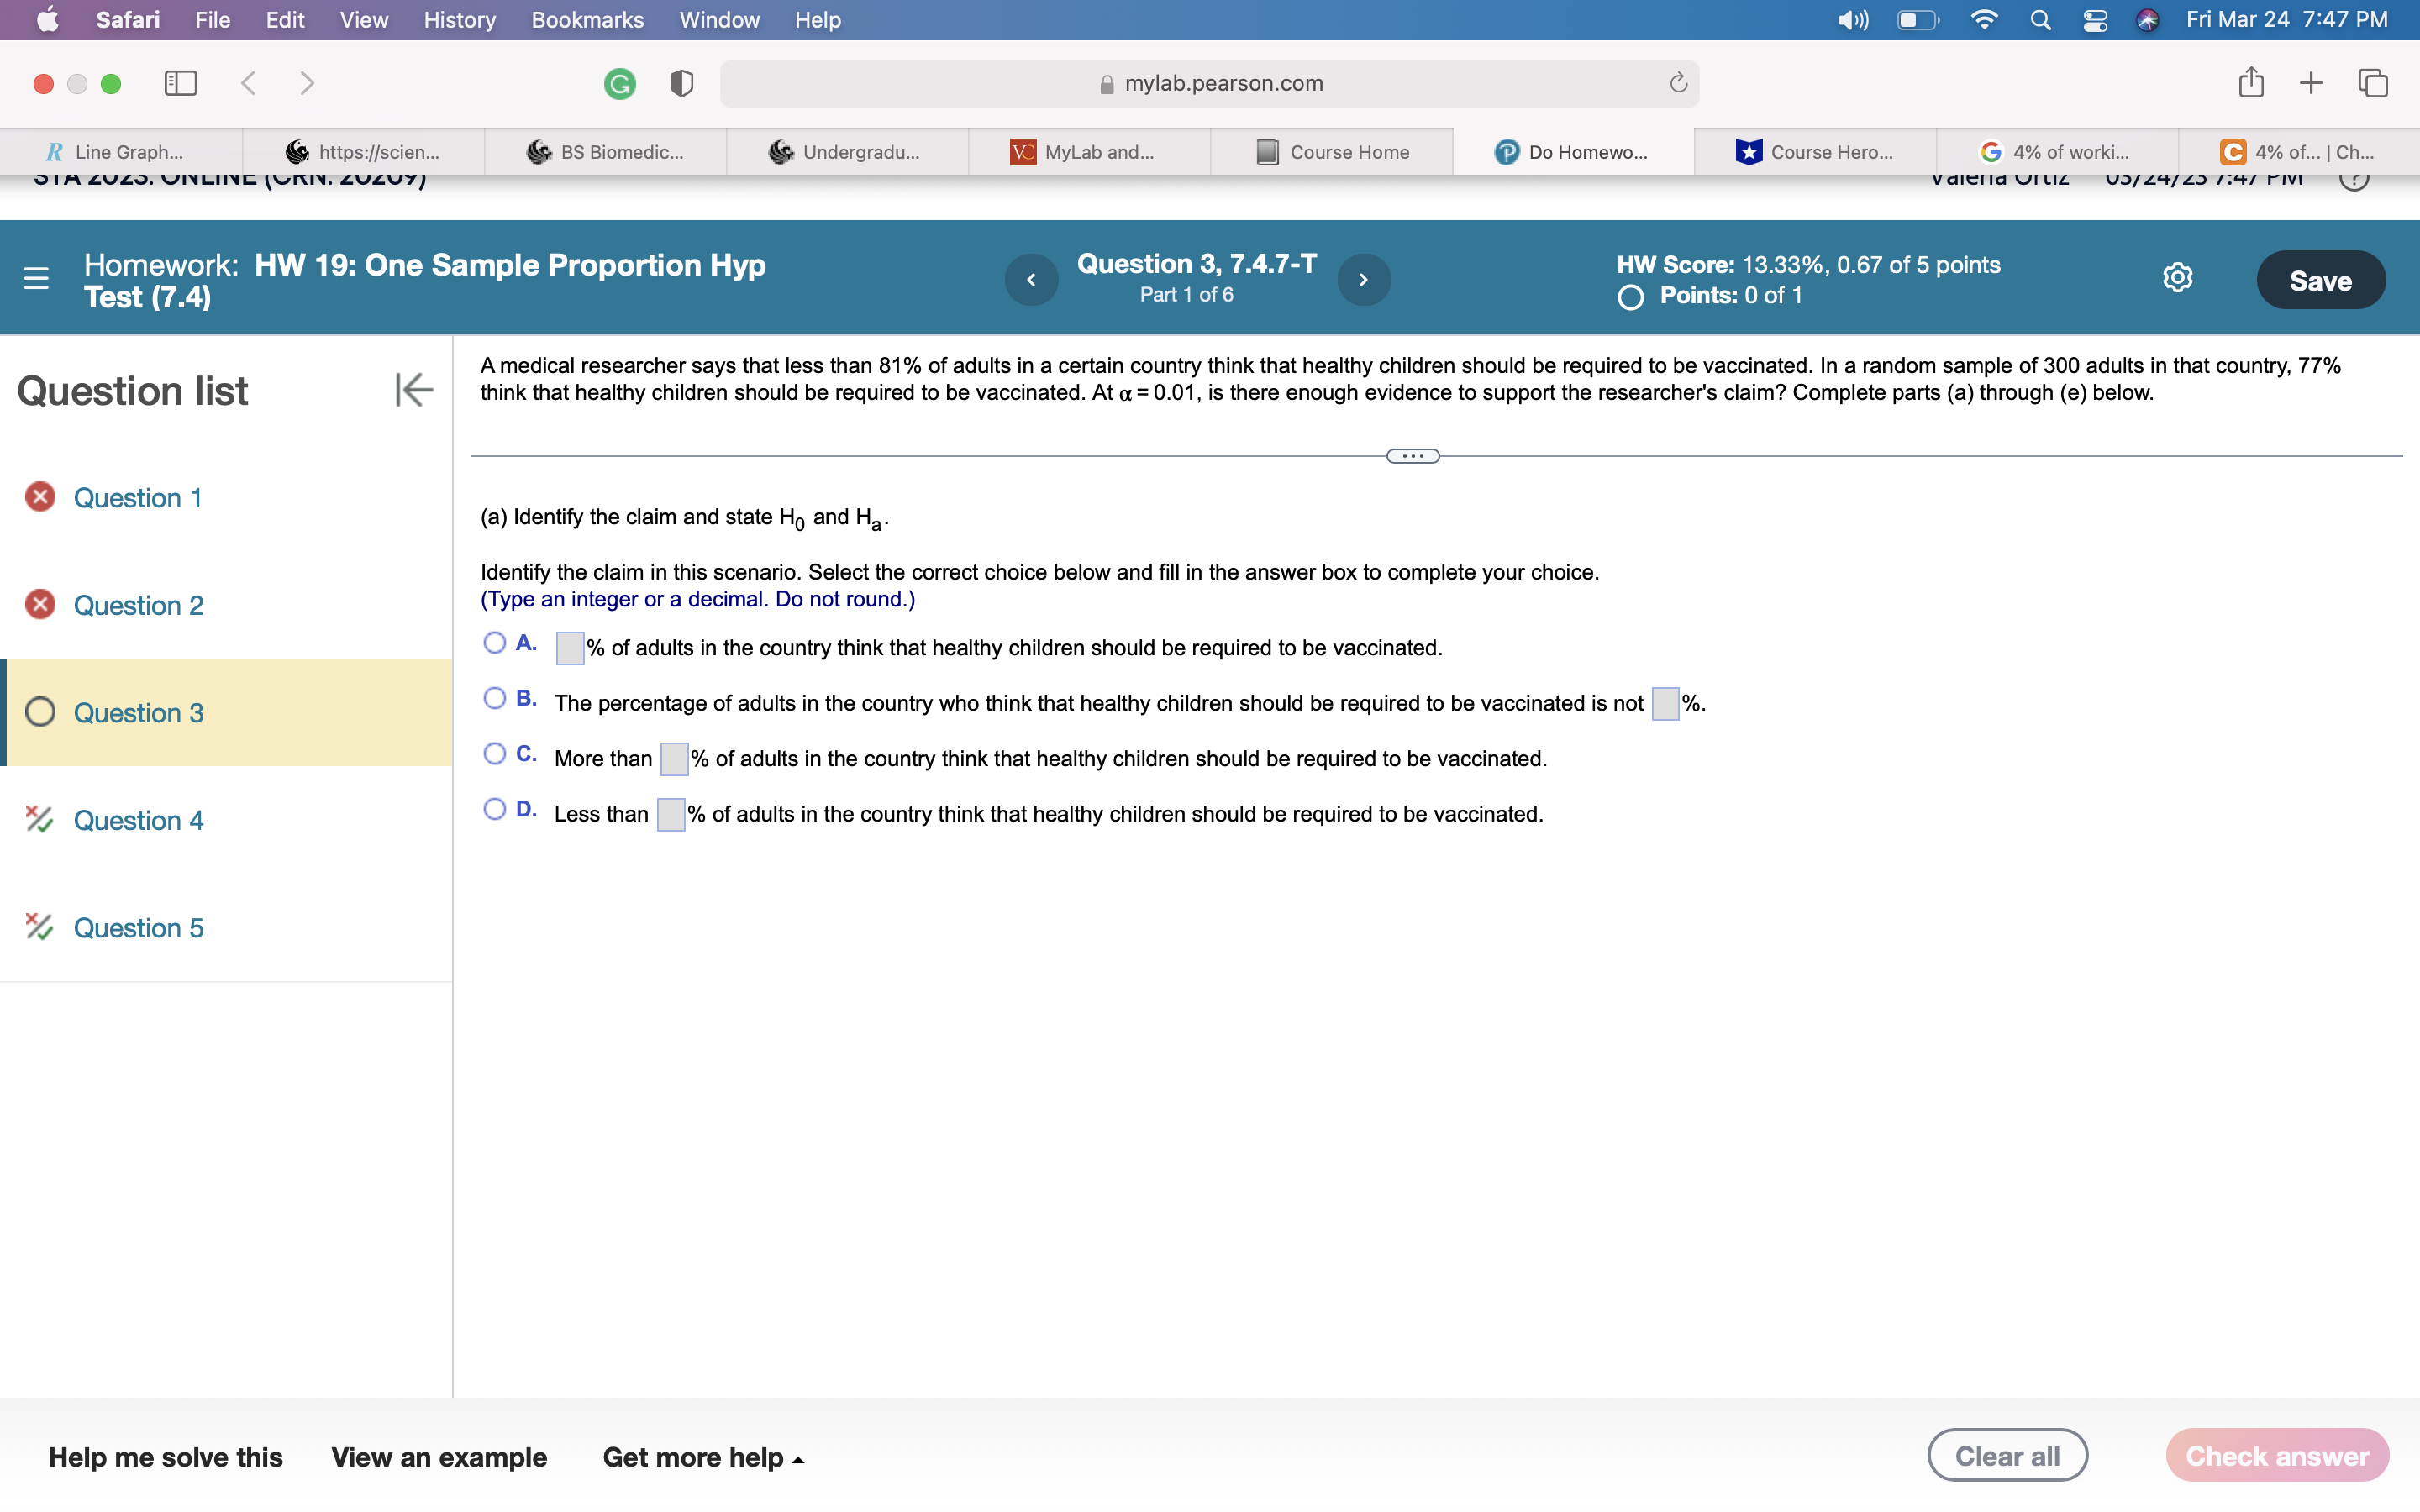
Task: Expand the collapsed problem statement ellipsis
Action: point(1412,456)
